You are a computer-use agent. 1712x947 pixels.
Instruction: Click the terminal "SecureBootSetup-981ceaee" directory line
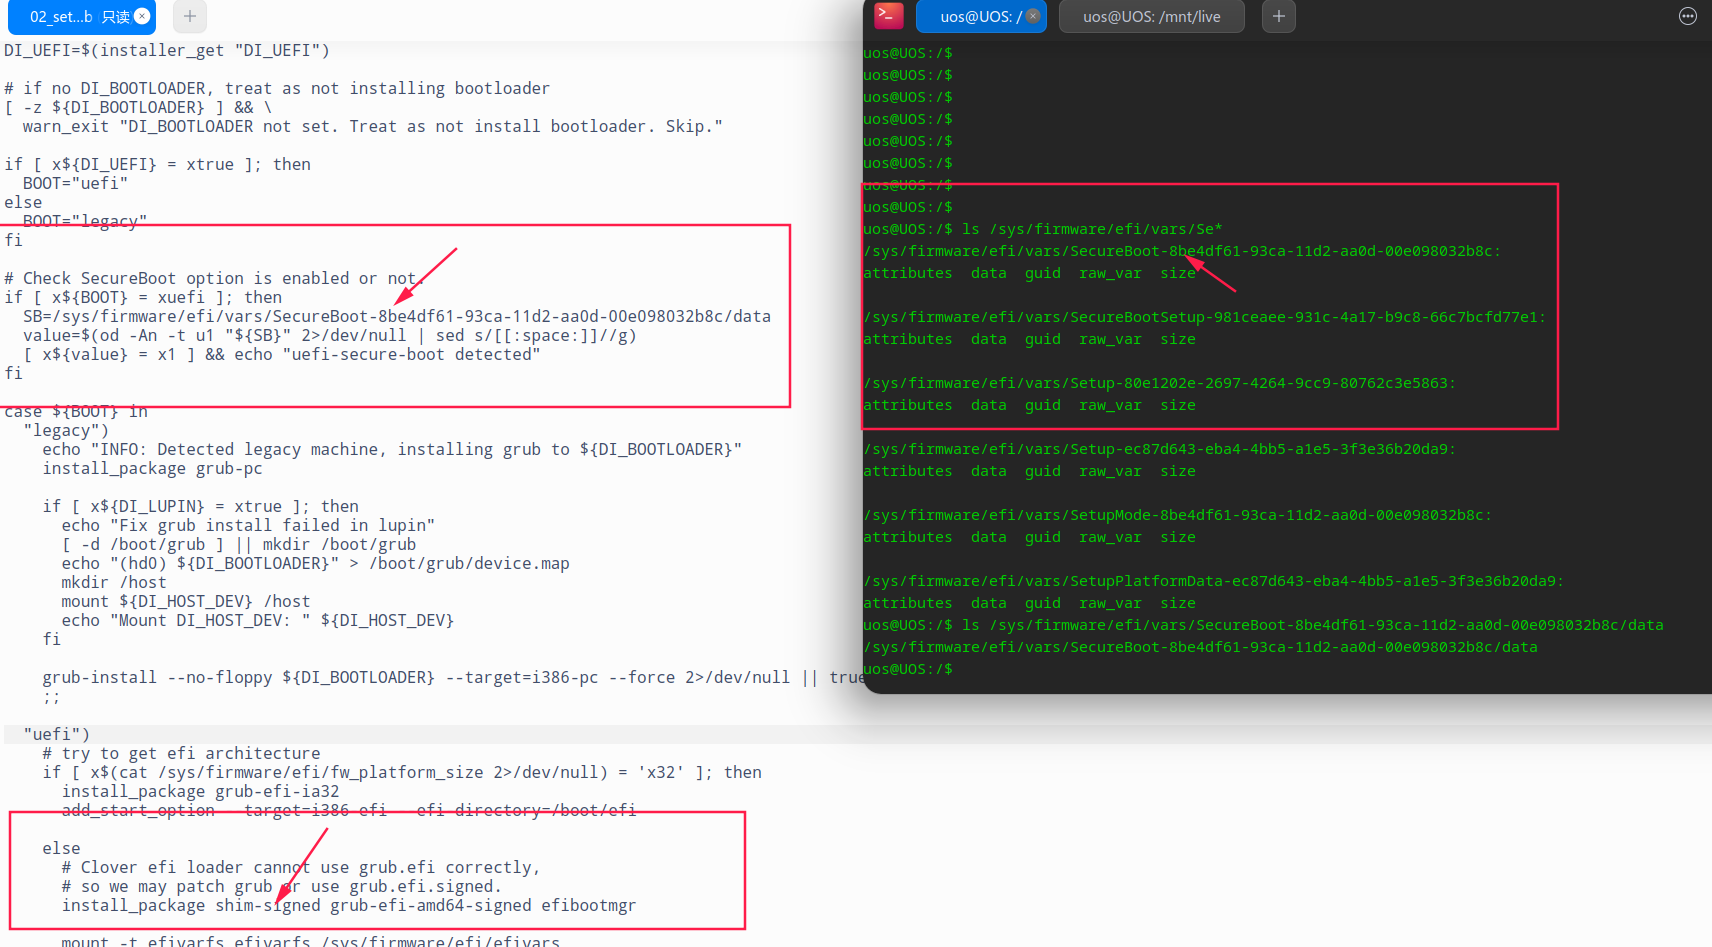click(1205, 317)
